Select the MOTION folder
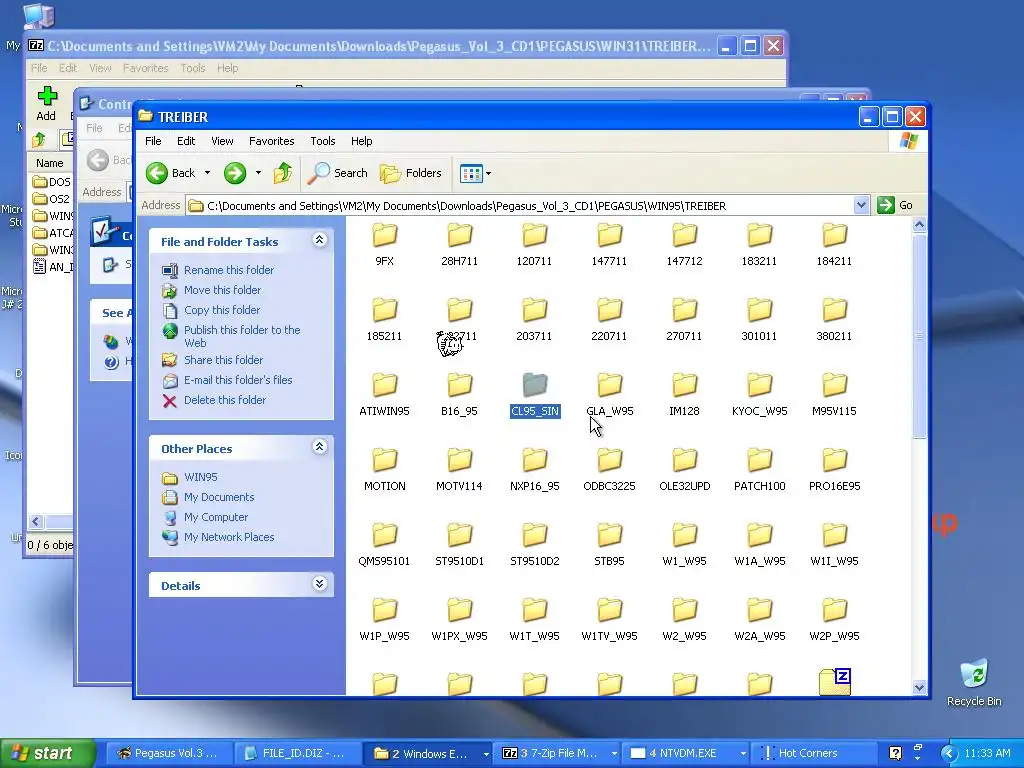Screen dimensions: 1024x768 click(x=385, y=469)
